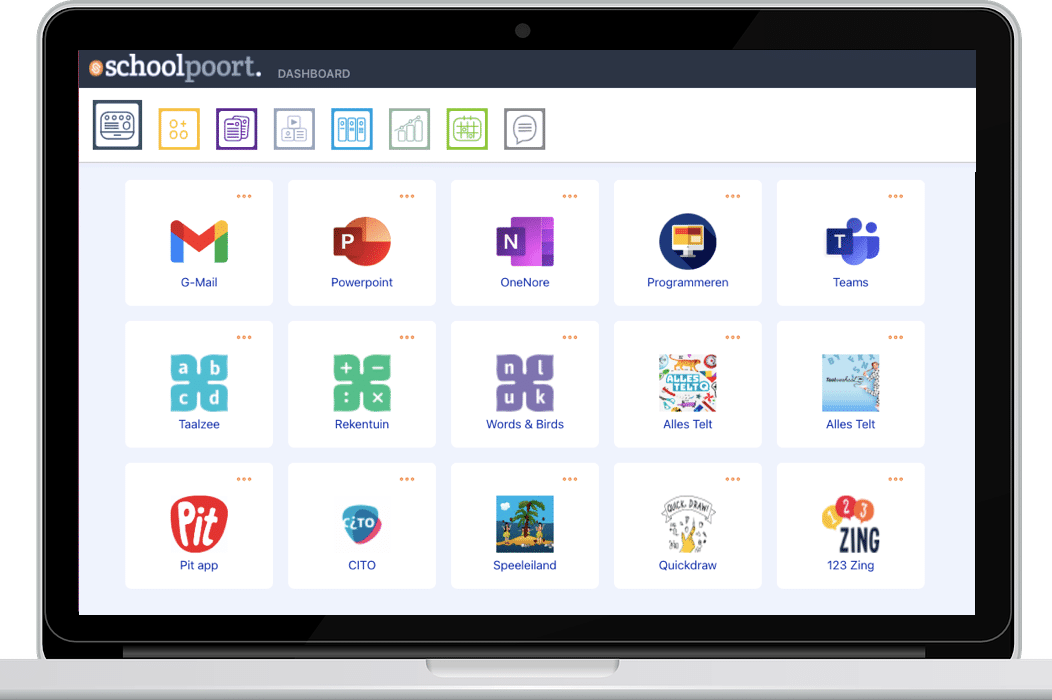Open the Rekentuin math icon
The image size is (1052, 700).
pyautogui.click(x=362, y=383)
